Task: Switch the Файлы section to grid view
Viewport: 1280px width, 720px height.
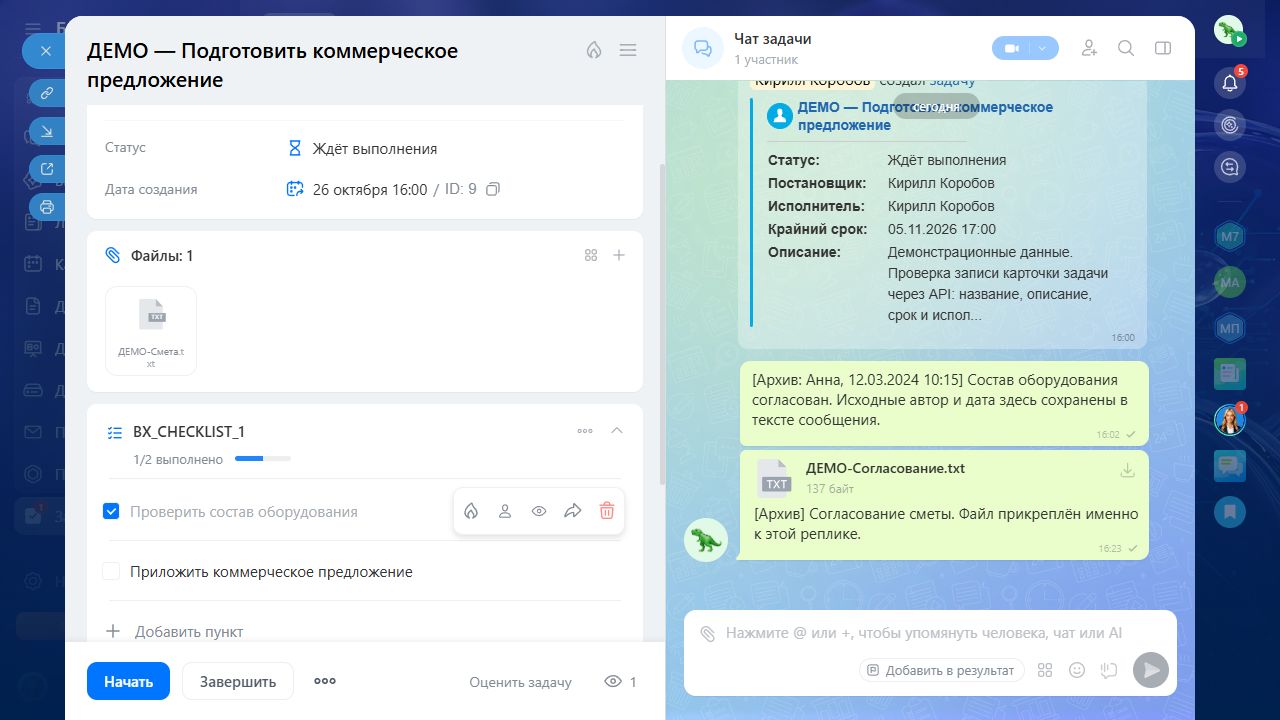Action: click(x=591, y=255)
